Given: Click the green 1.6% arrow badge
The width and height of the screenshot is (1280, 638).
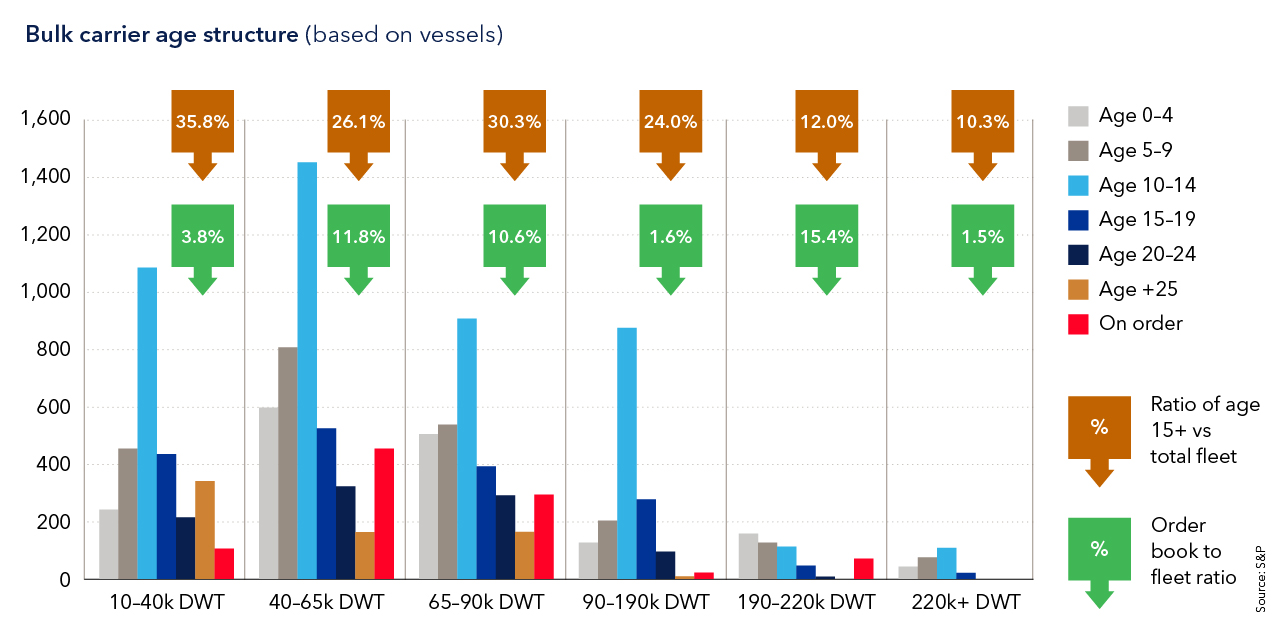Looking at the screenshot, I should point(670,238).
